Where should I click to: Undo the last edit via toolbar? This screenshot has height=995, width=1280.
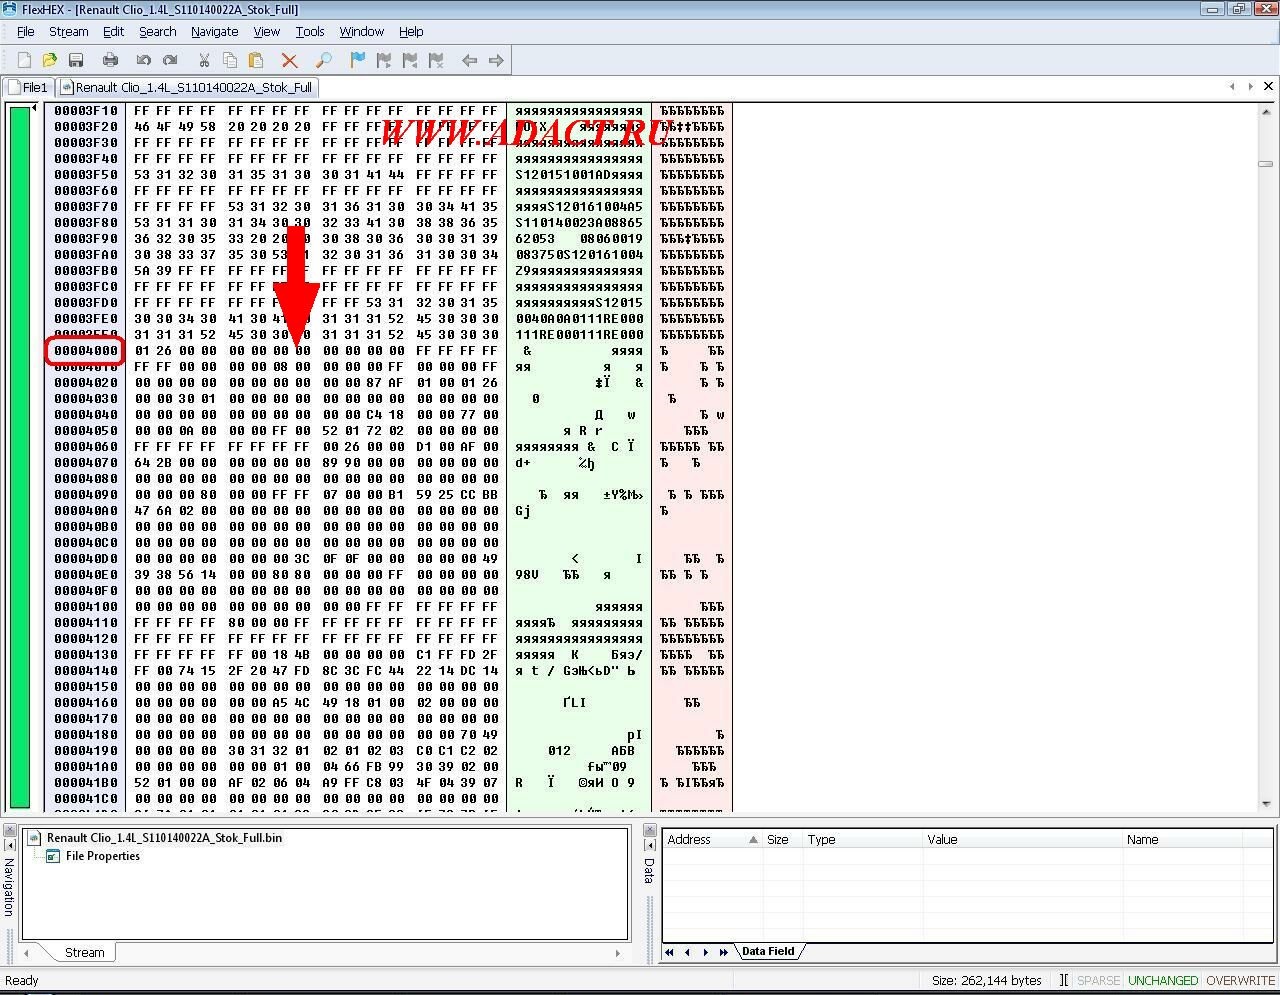[x=144, y=61]
